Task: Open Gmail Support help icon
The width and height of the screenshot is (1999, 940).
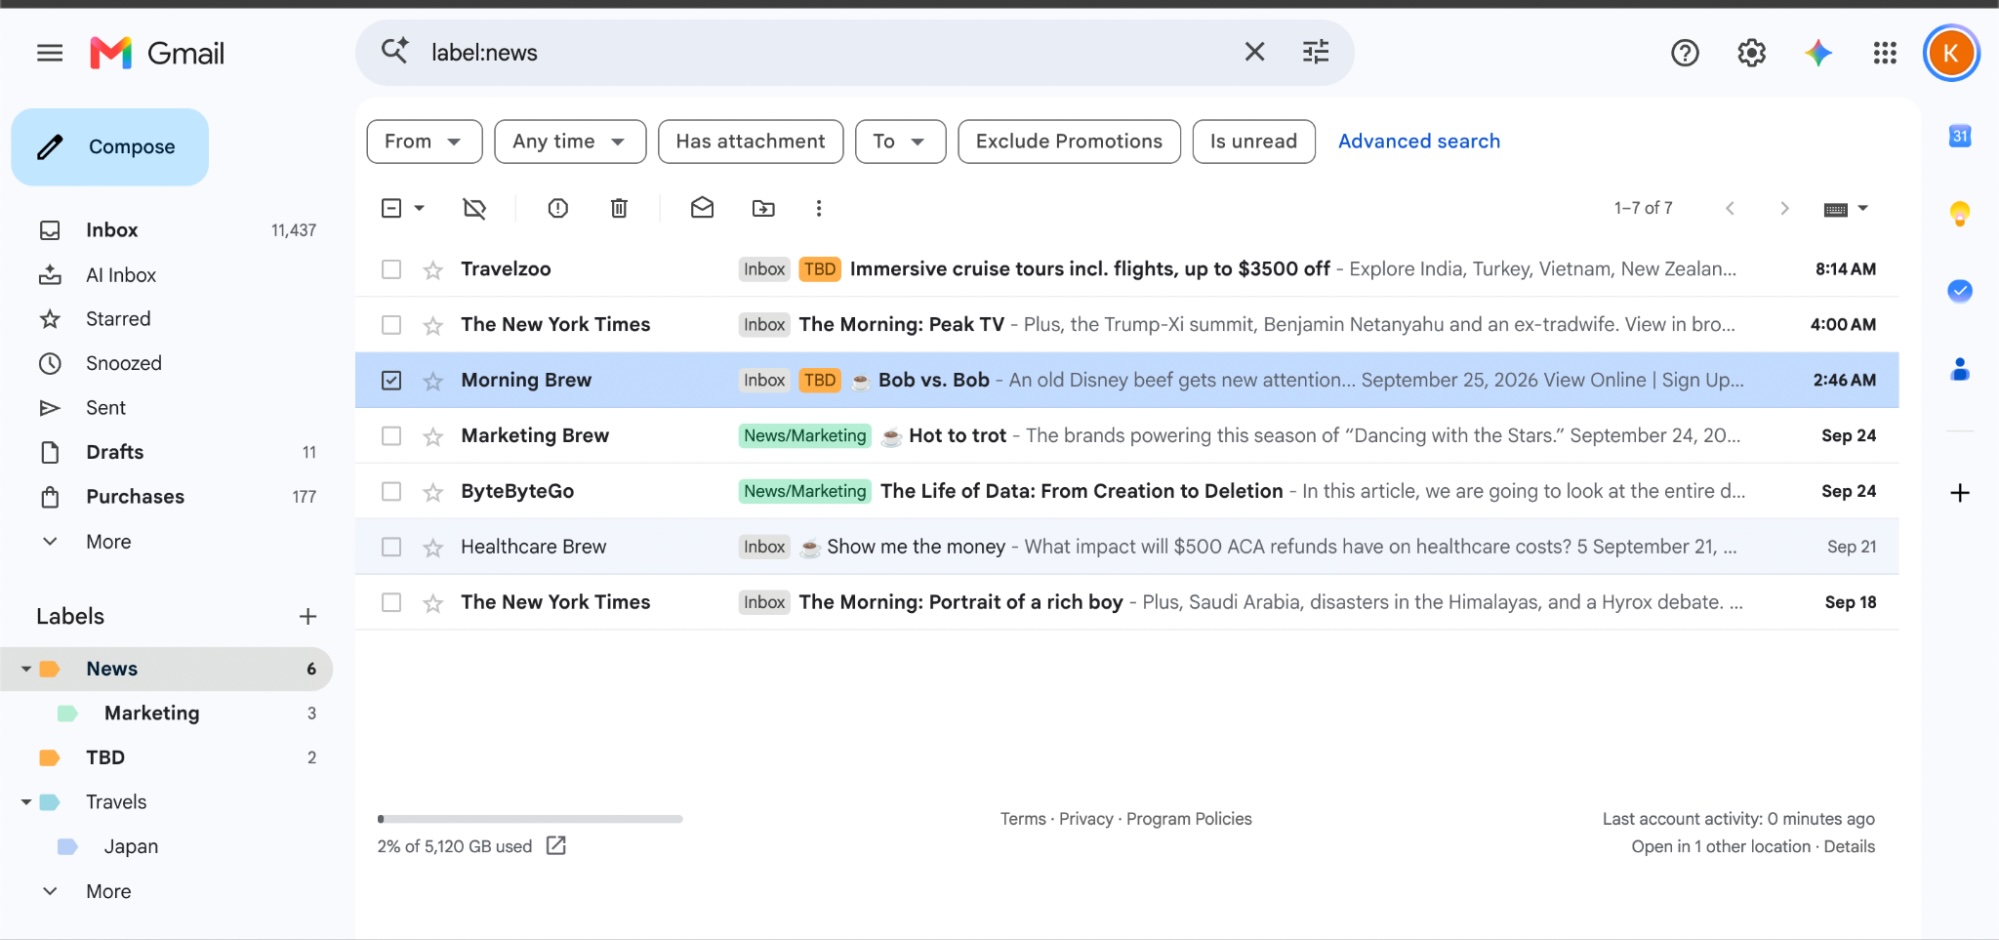Action: 1685,53
